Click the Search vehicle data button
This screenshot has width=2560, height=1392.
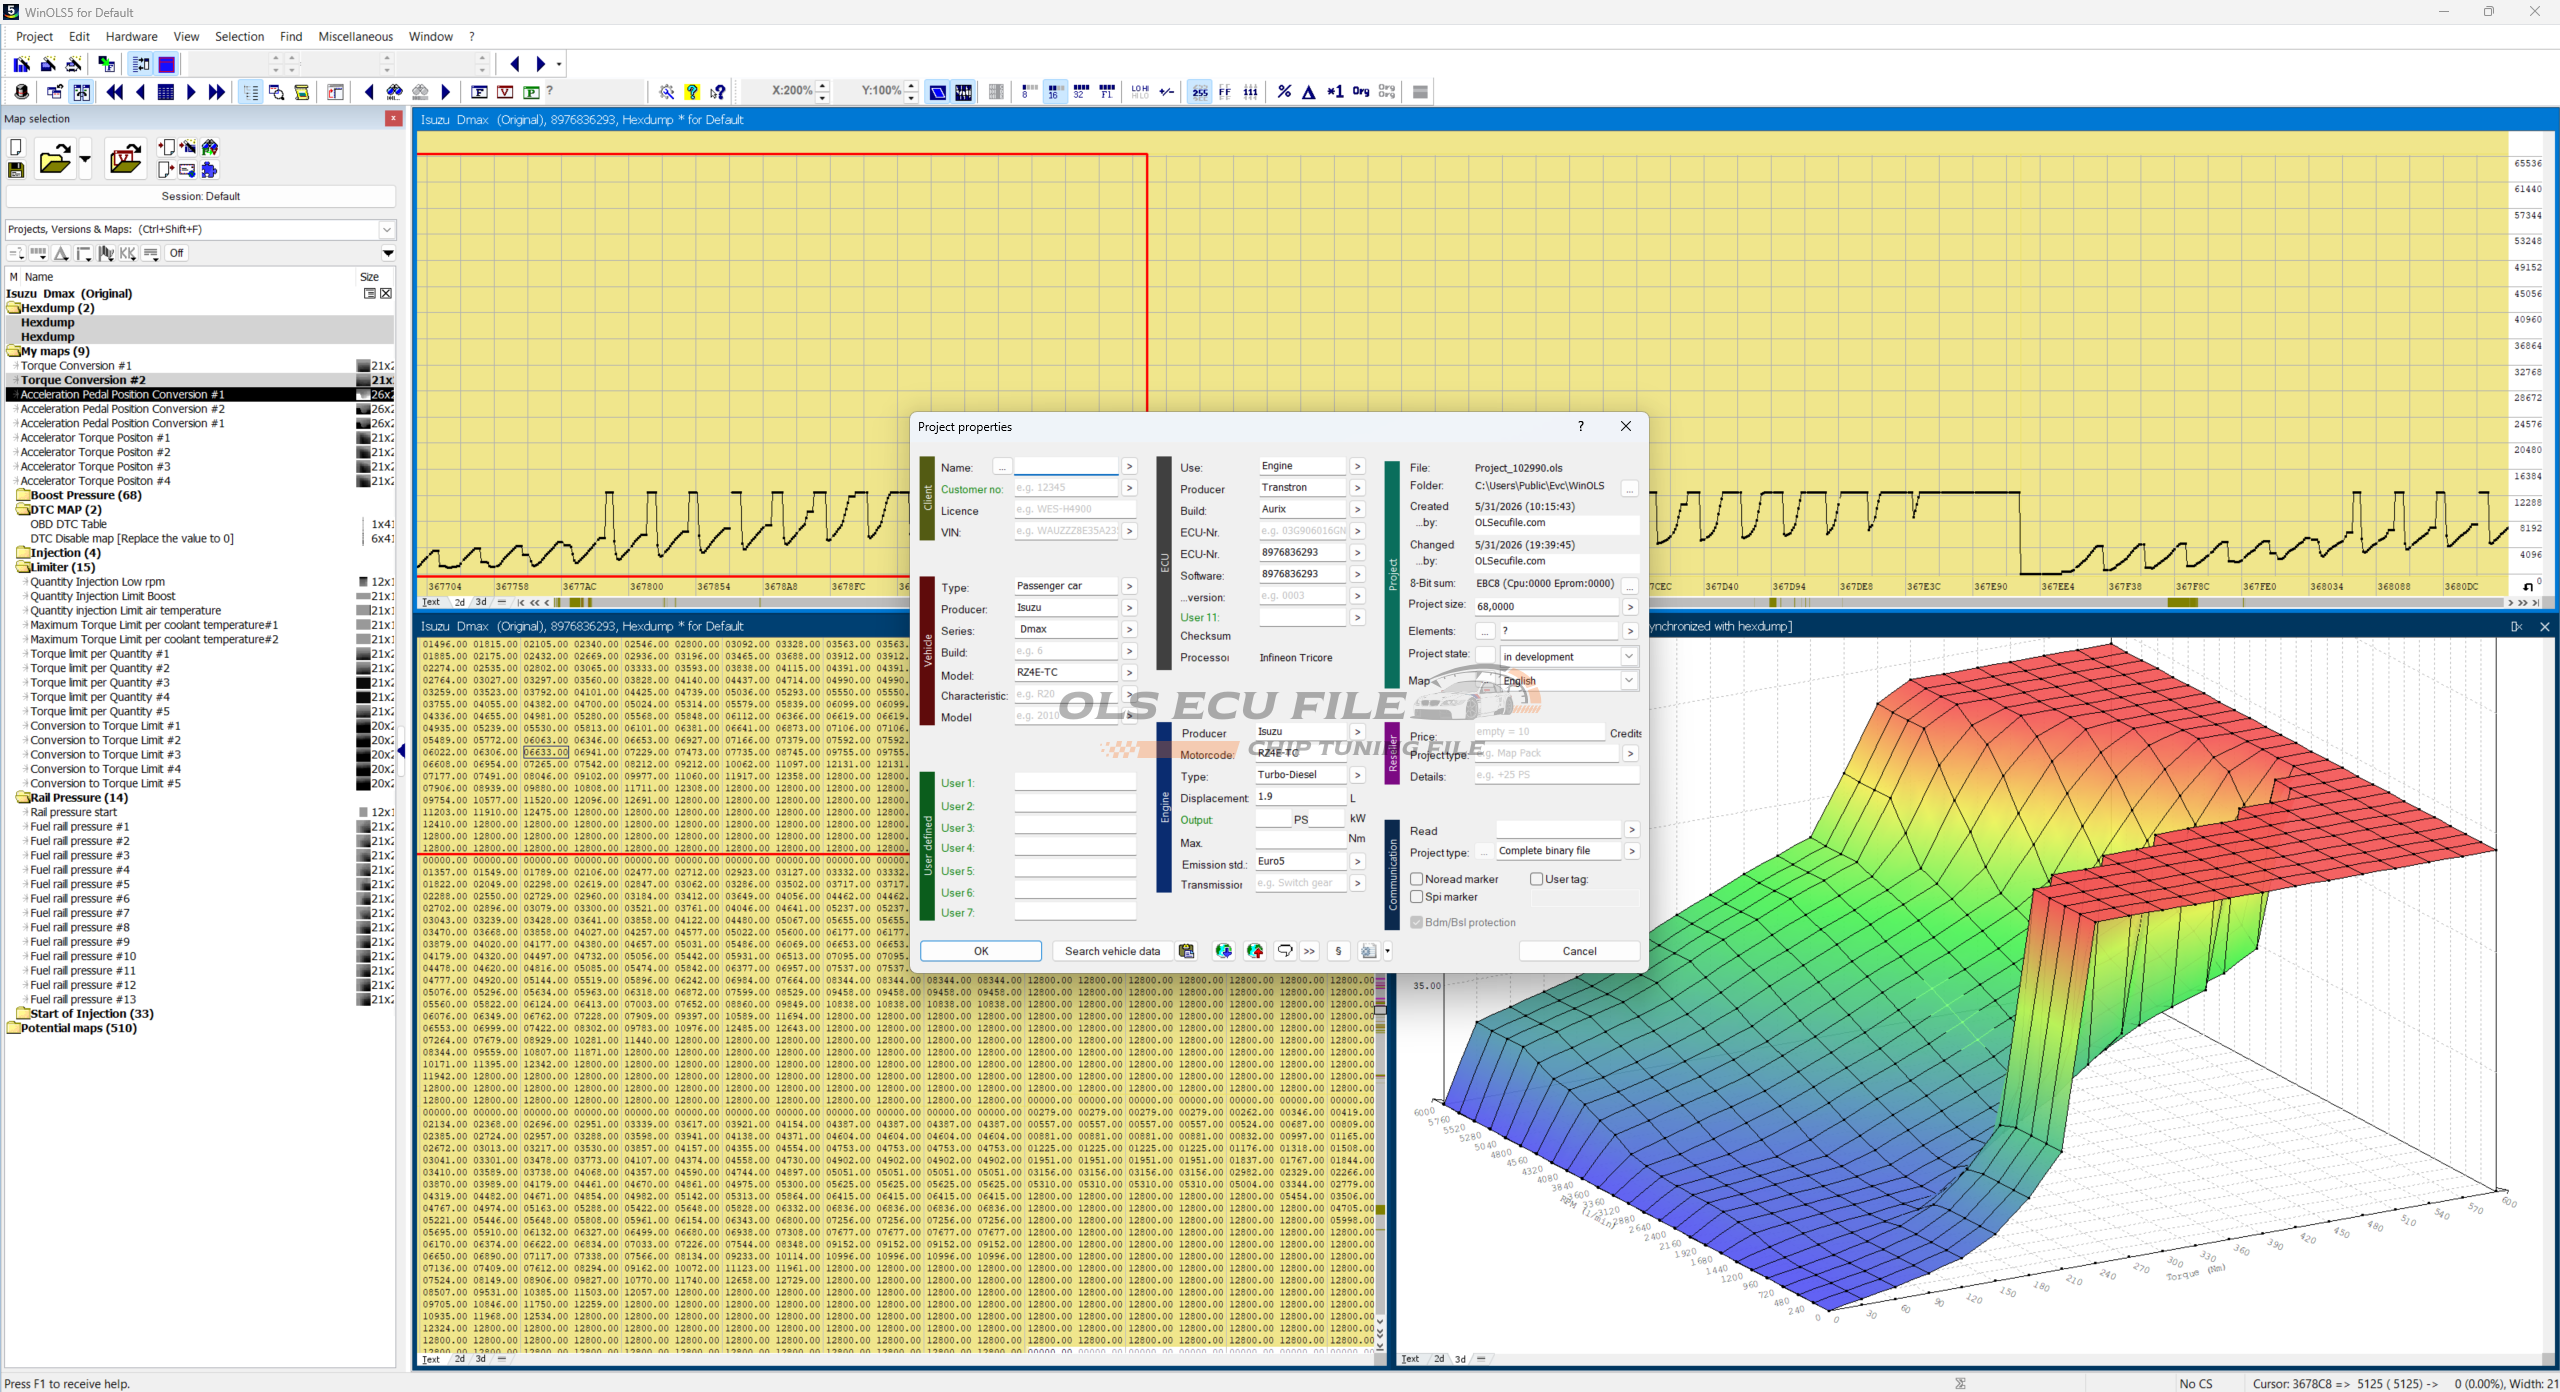point(1112,951)
